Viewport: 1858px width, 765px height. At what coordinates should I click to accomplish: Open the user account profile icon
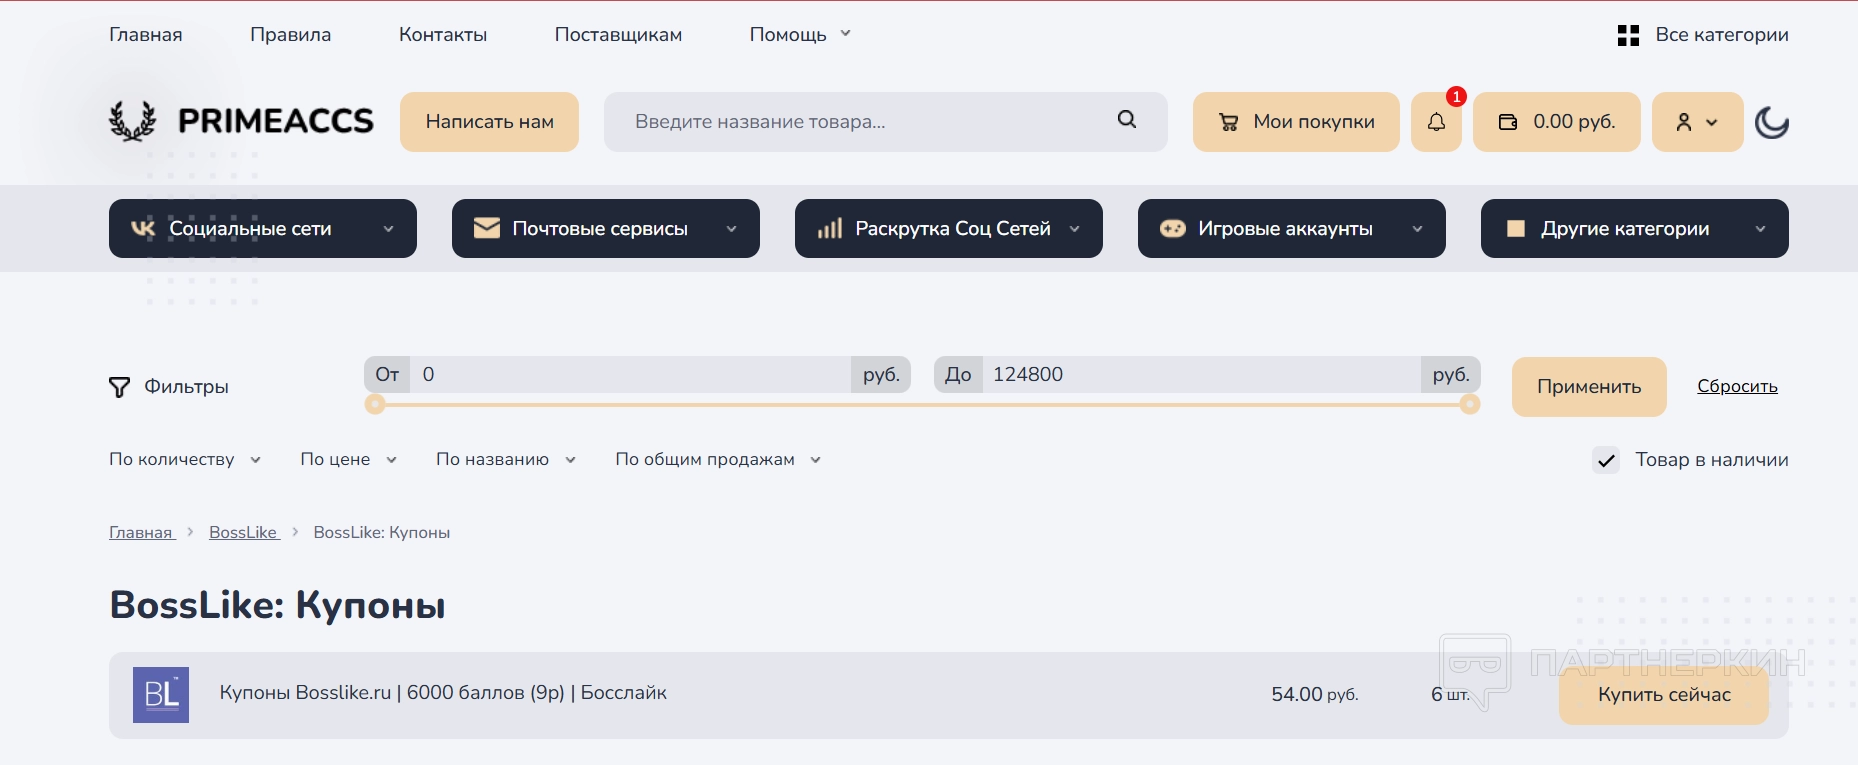(1685, 122)
